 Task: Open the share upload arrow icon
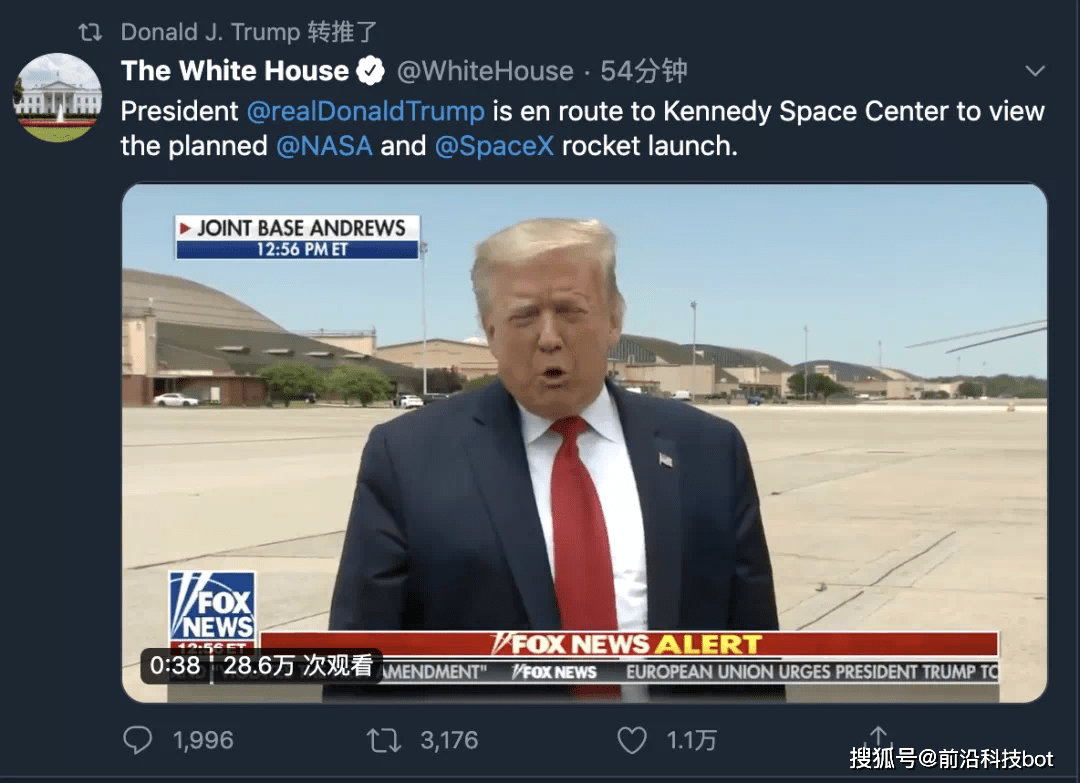878,737
